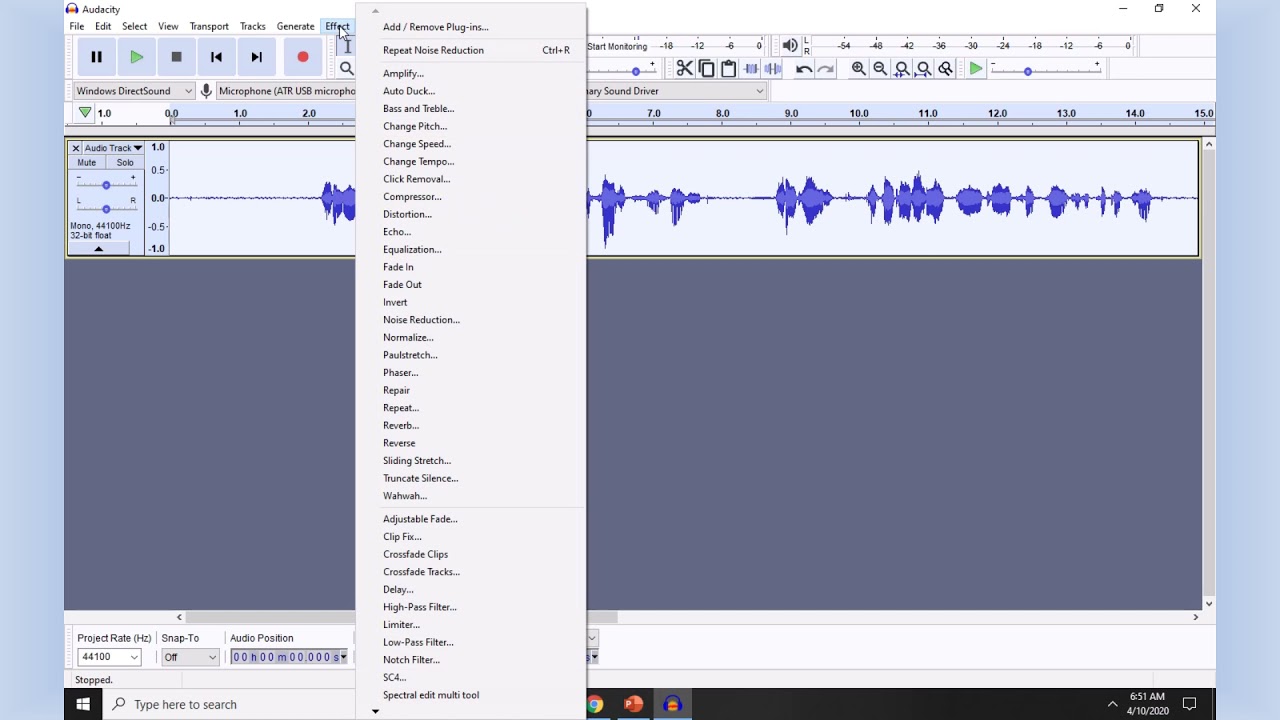Adjust the Play-at-Speed slider
This screenshot has width=1280, height=720.
pyautogui.click(x=1045, y=69)
